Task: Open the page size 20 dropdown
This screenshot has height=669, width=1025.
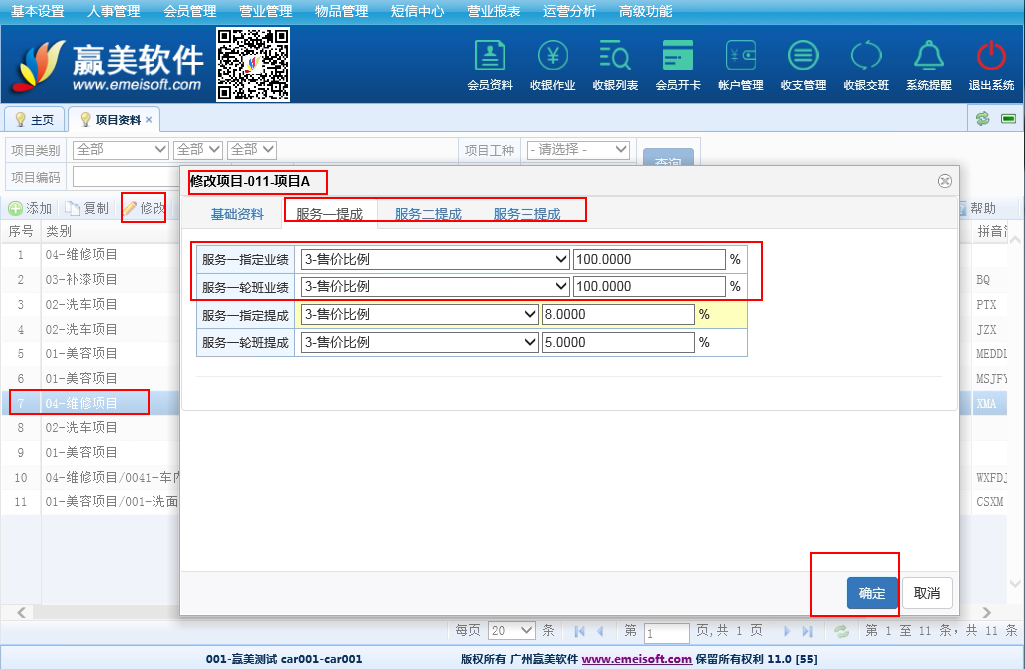Action: [x=511, y=631]
